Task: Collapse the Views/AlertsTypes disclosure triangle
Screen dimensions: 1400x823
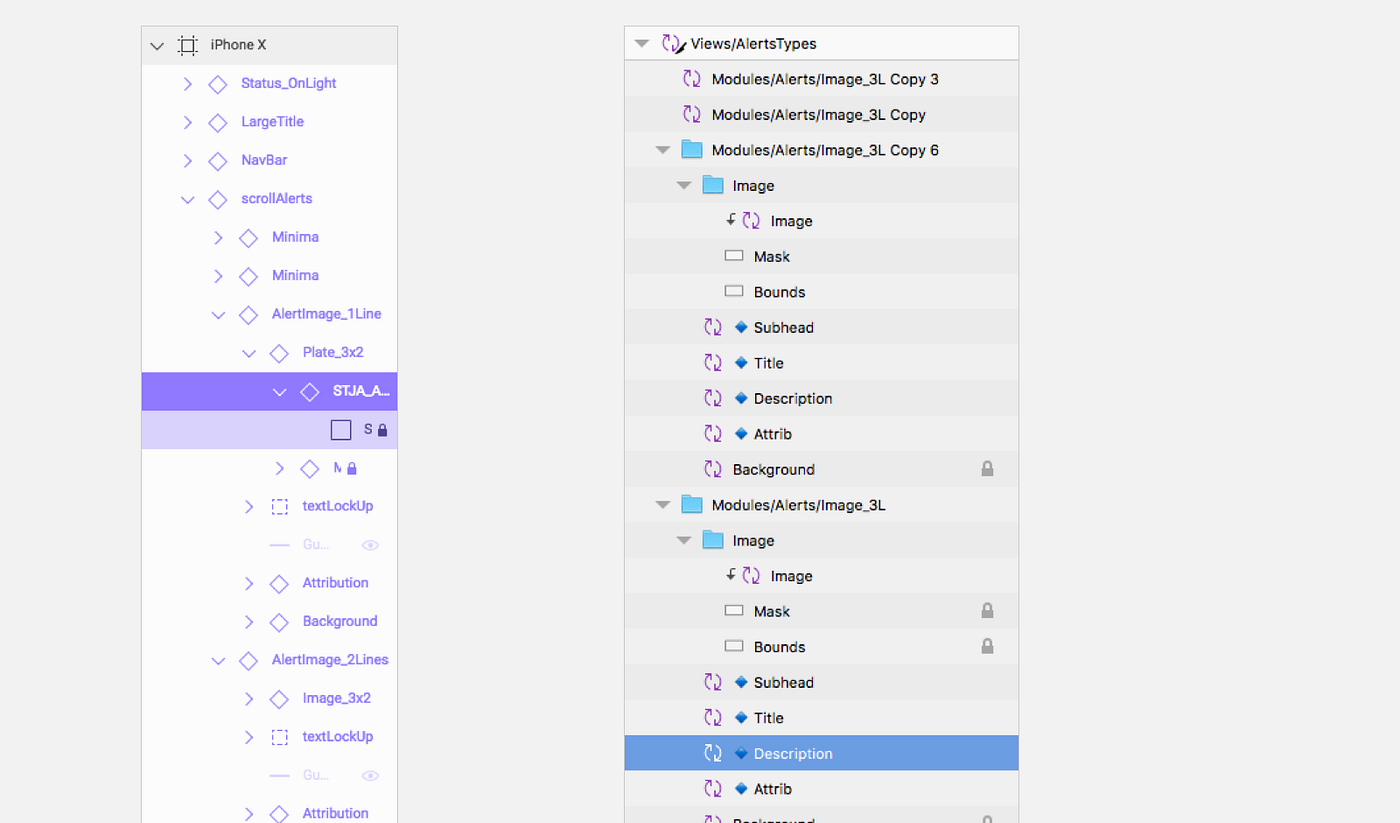Action: [642, 44]
